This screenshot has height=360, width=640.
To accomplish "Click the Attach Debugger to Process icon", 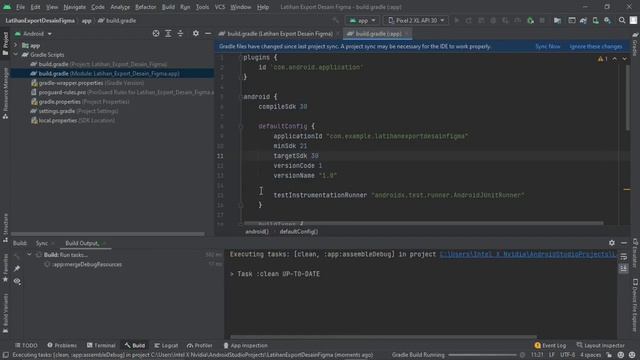I will (530, 20).
